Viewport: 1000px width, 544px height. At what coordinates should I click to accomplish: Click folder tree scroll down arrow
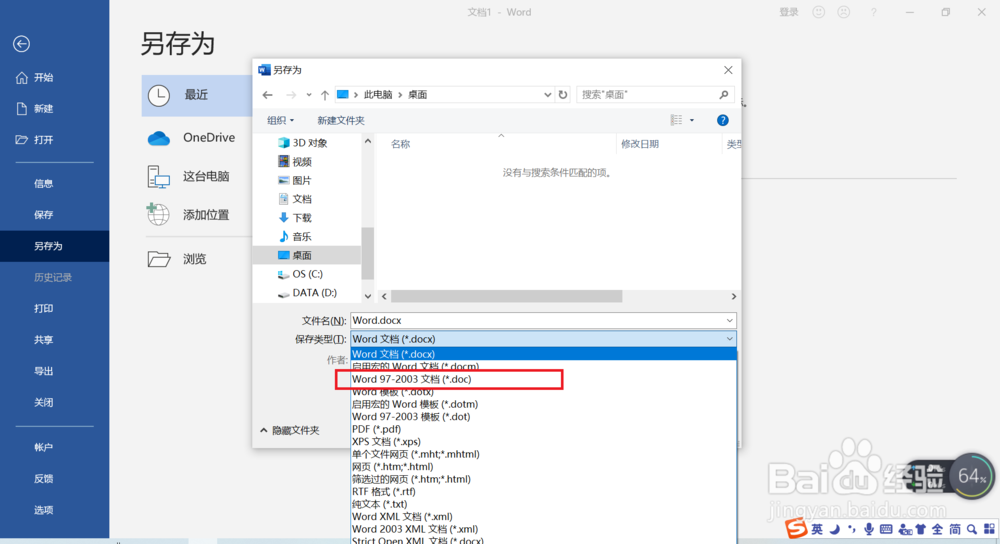click(x=368, y=297)
